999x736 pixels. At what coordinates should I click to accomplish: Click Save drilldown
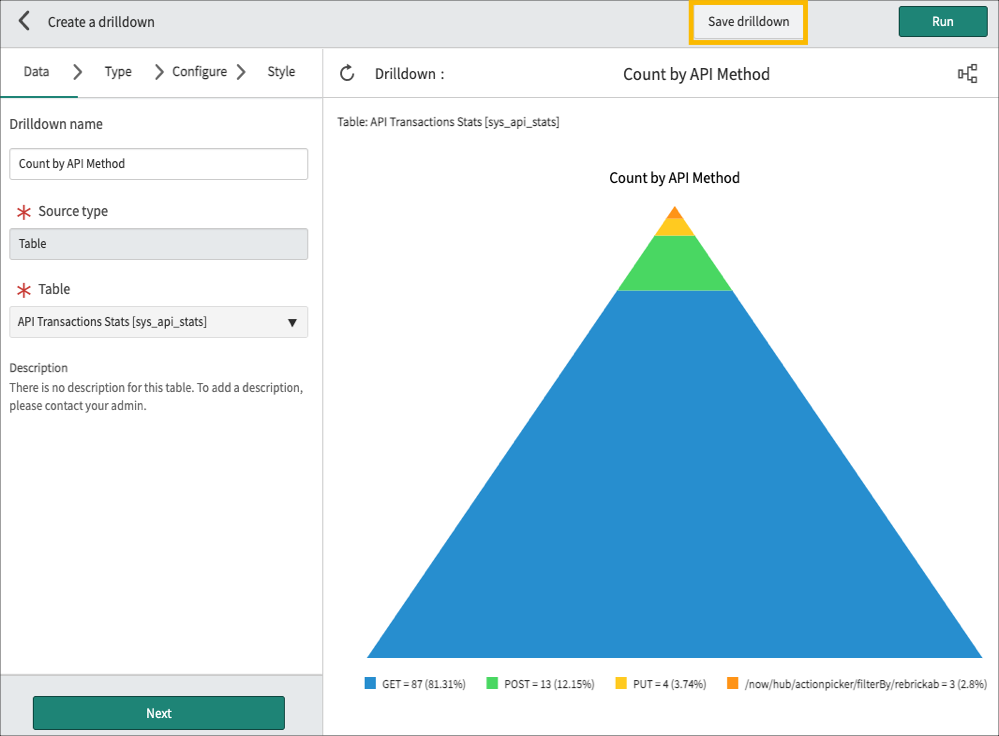747,21
